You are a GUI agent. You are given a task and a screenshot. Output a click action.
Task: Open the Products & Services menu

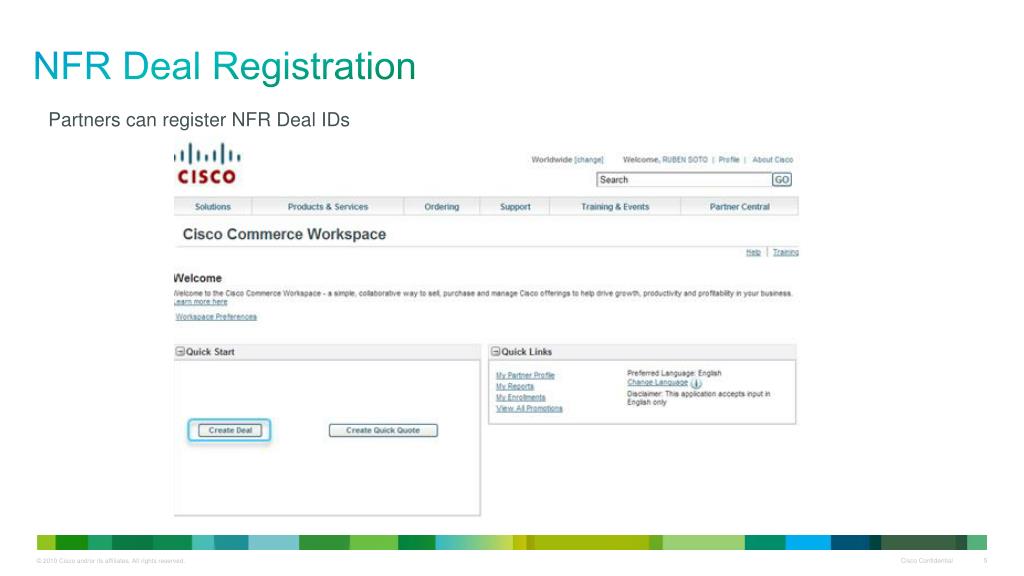[328, 206]
